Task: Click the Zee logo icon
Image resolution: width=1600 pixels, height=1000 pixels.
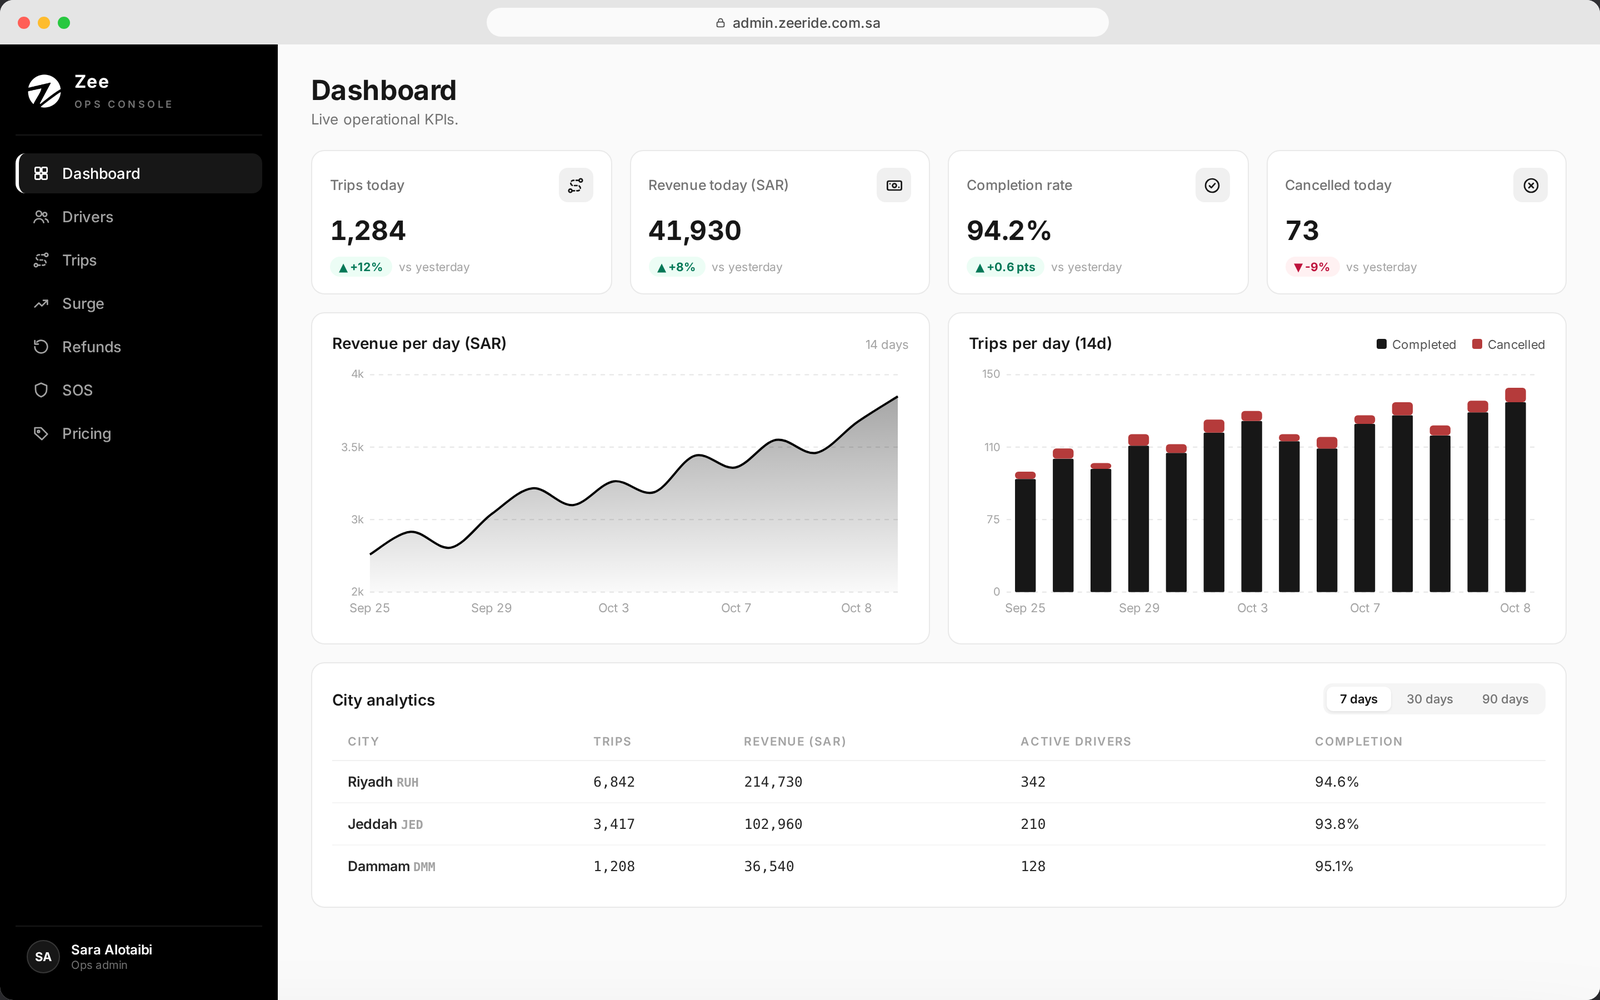Action: tap(44, 91)
